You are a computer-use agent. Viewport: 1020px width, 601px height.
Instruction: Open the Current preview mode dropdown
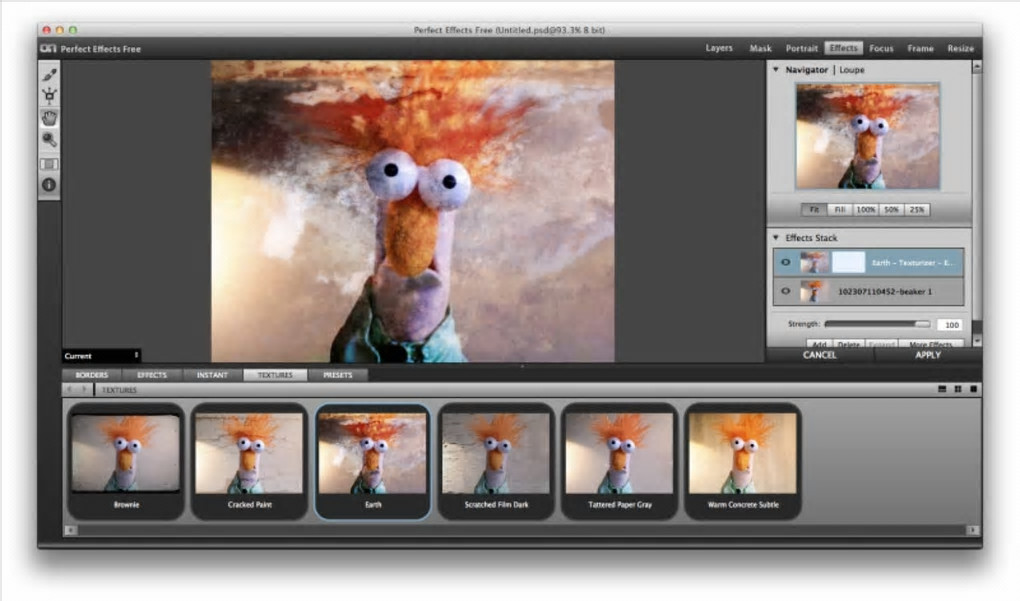tap(101, 356)
